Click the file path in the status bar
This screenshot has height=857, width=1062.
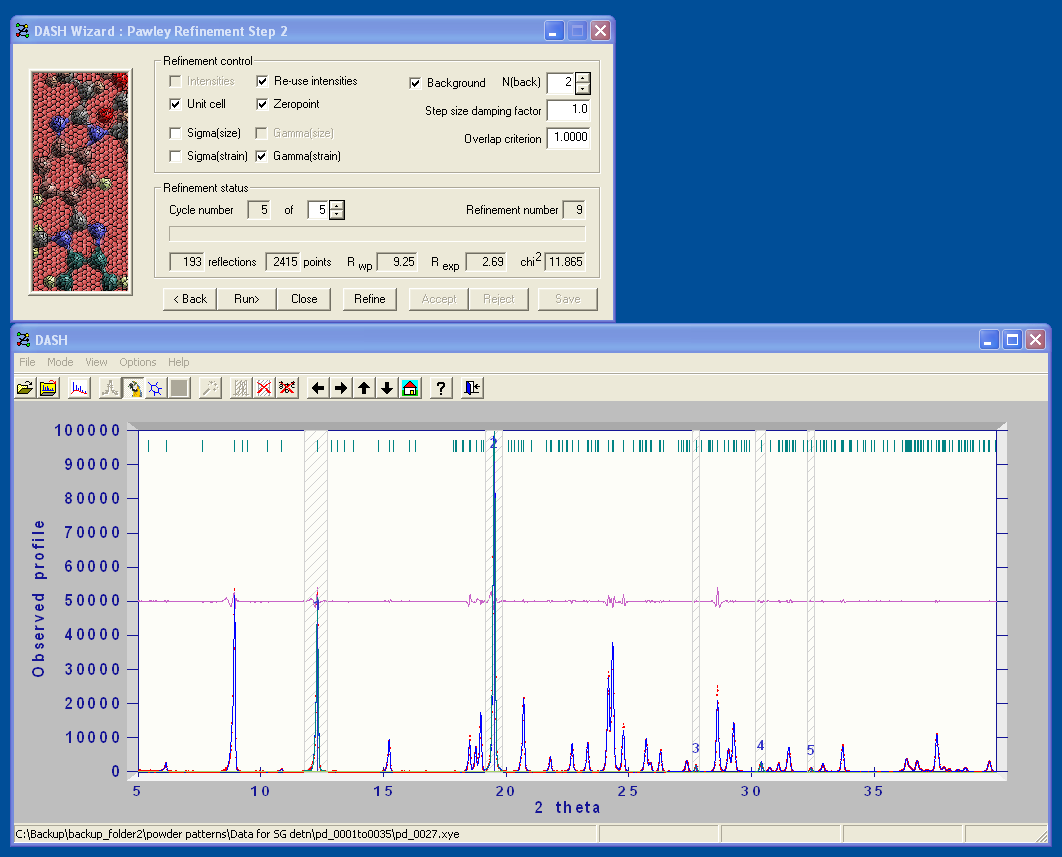(237, 834)
